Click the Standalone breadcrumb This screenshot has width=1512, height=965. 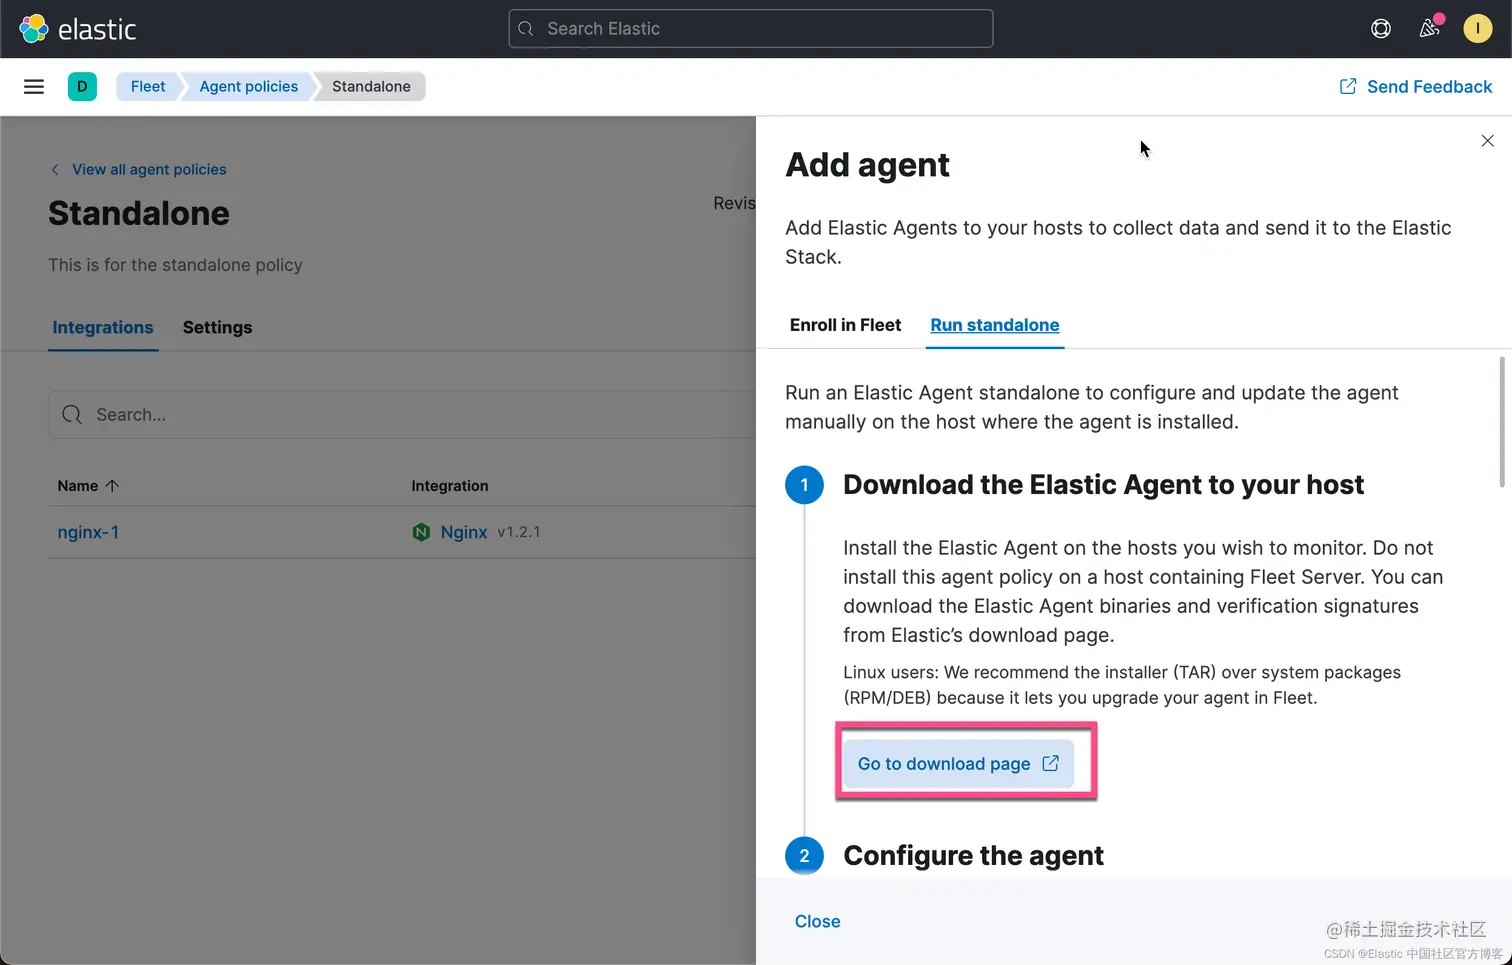tap(371, 87)
